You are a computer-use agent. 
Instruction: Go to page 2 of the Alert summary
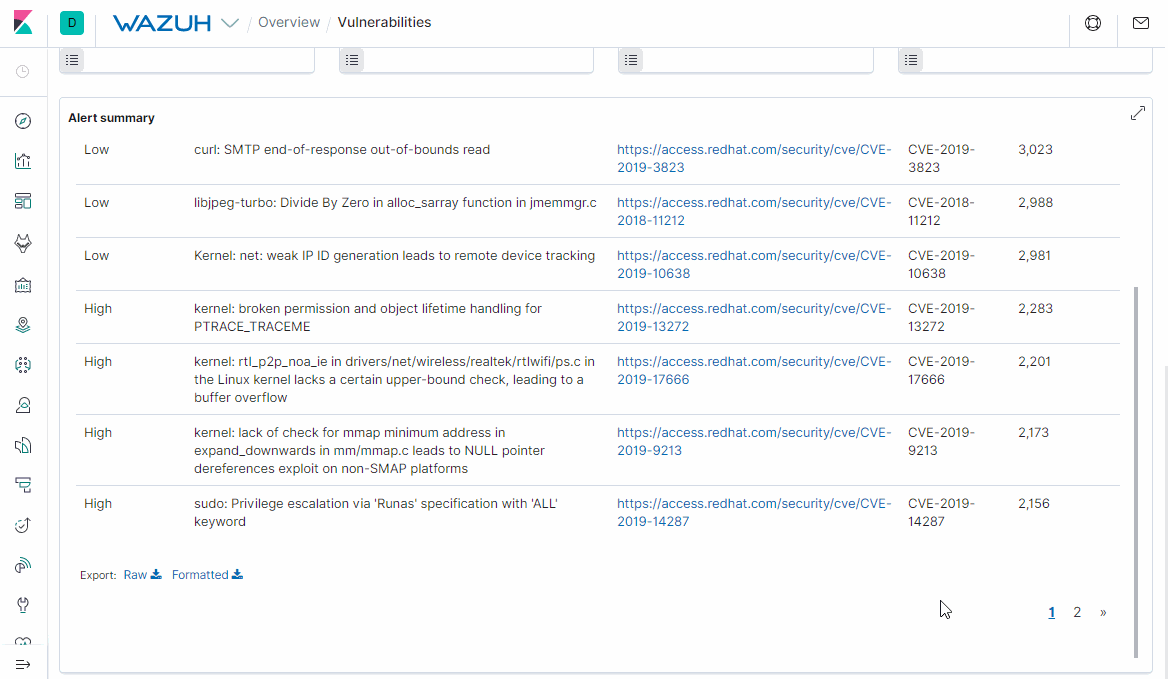click(x=1077, y=611)
